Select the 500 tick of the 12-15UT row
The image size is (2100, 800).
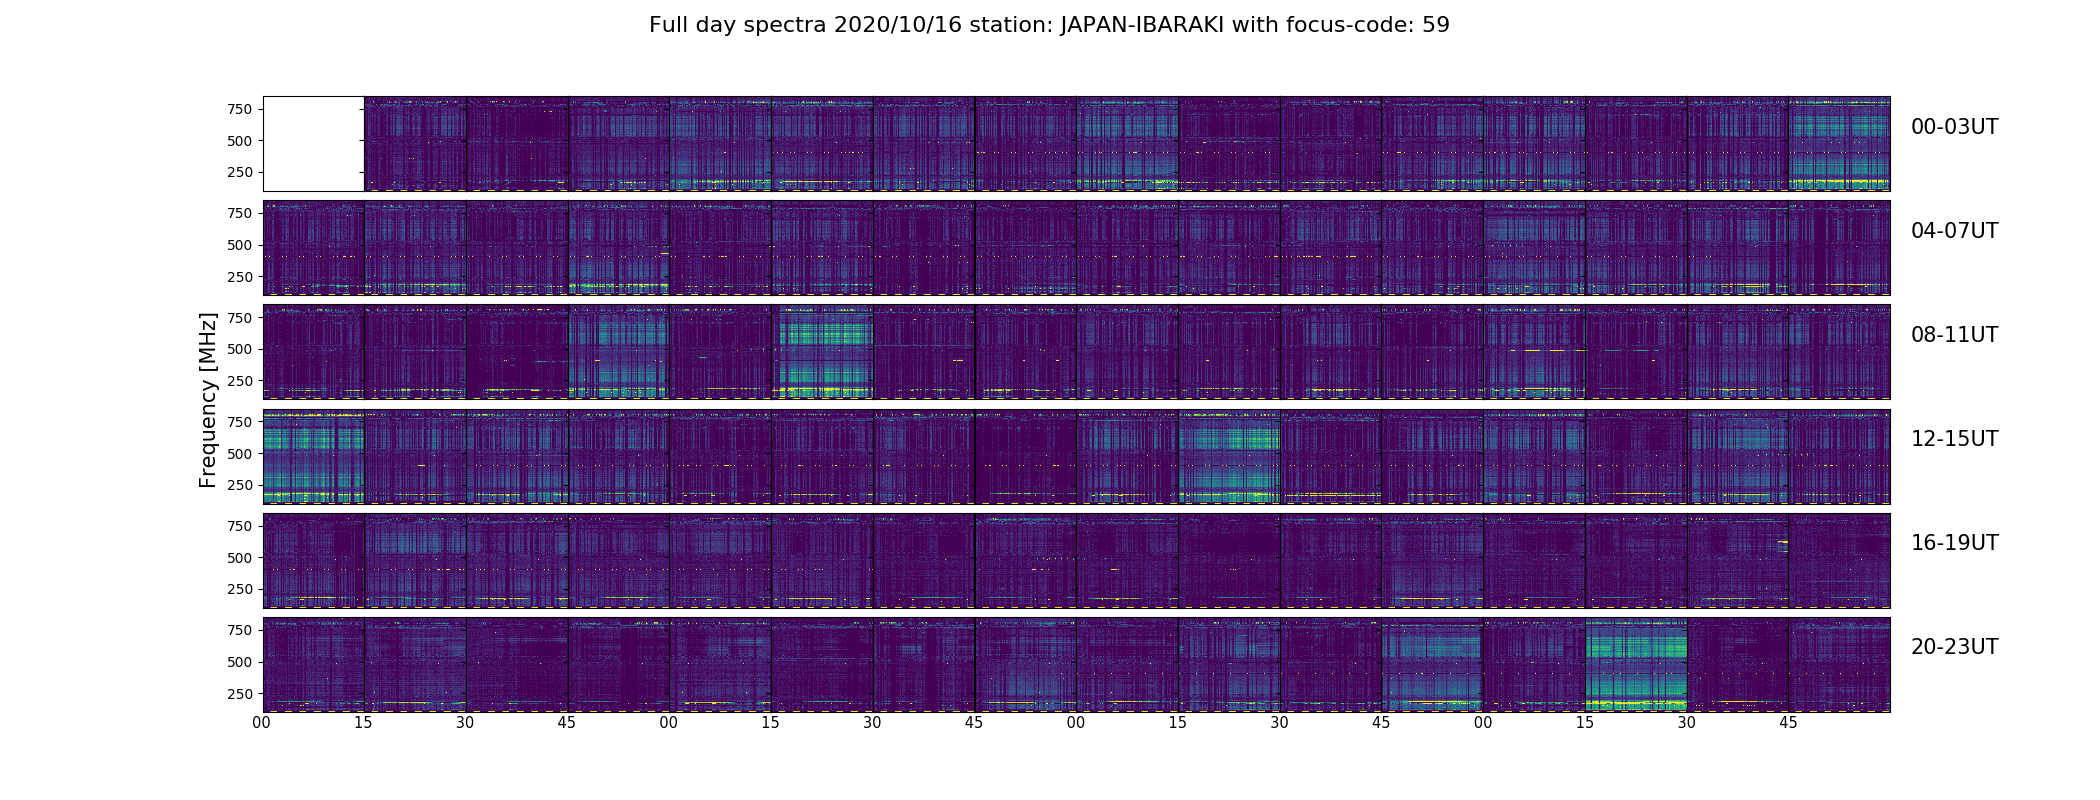tap(239, 453)
